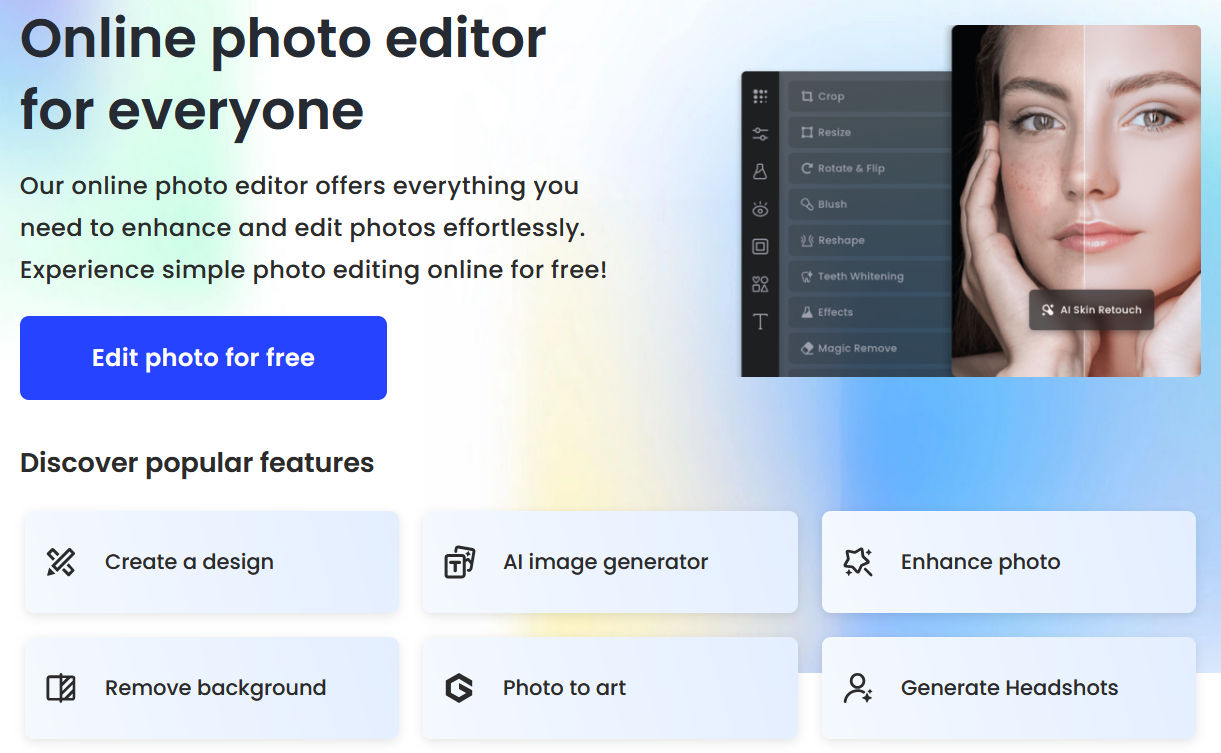The image size is (1221, 753).
Task: Select Blush in the editor tool list
Action: tap(869, 204)
